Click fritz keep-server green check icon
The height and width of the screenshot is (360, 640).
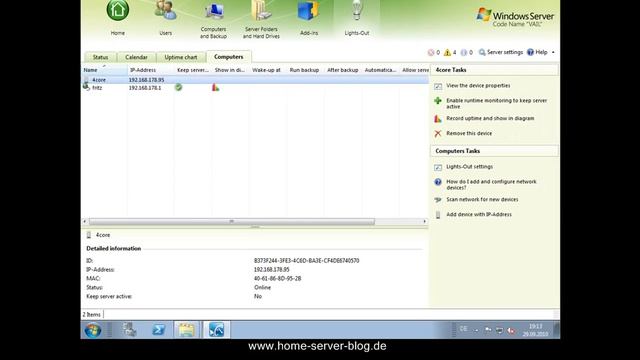(178, 87)
